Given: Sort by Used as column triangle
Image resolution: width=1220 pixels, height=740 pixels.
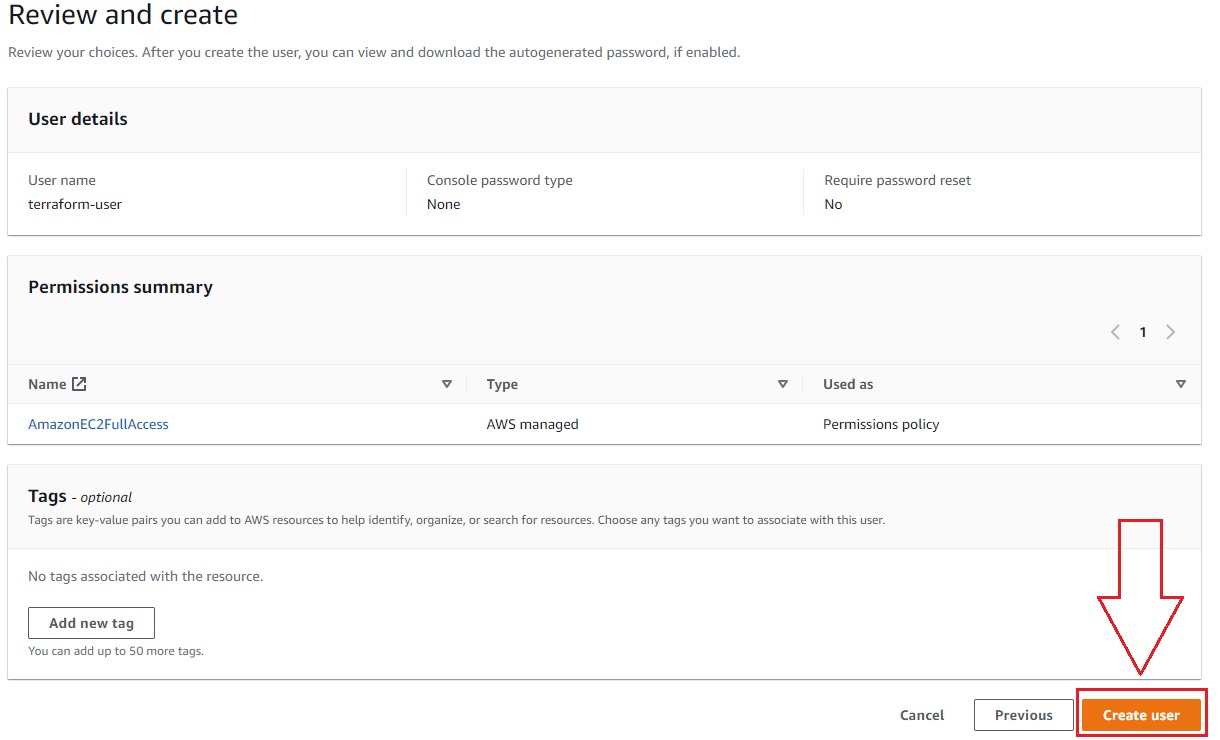Looking at the screenshot, I should pyautogui.click(x=1181, y=384).
